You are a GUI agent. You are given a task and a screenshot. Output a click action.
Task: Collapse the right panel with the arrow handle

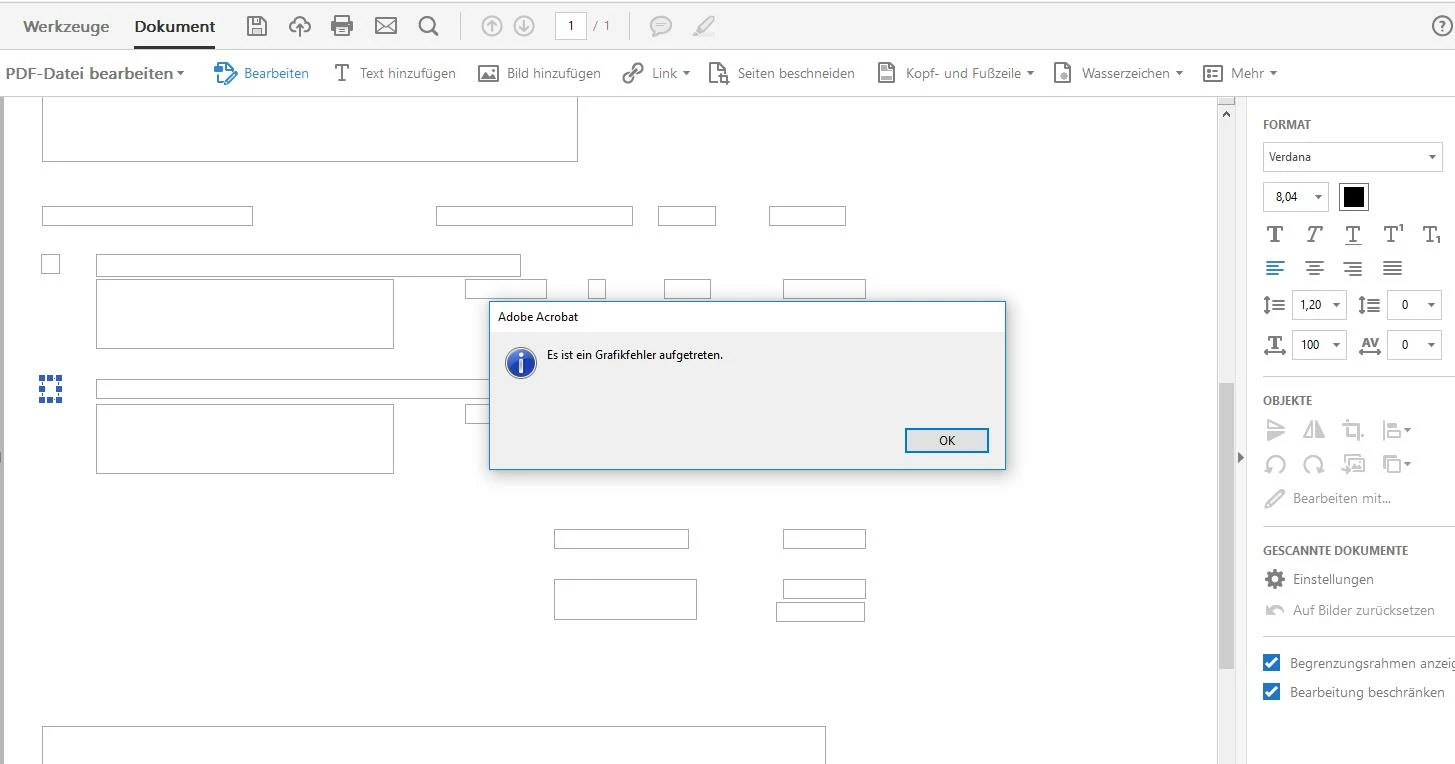pos(1240,457)
